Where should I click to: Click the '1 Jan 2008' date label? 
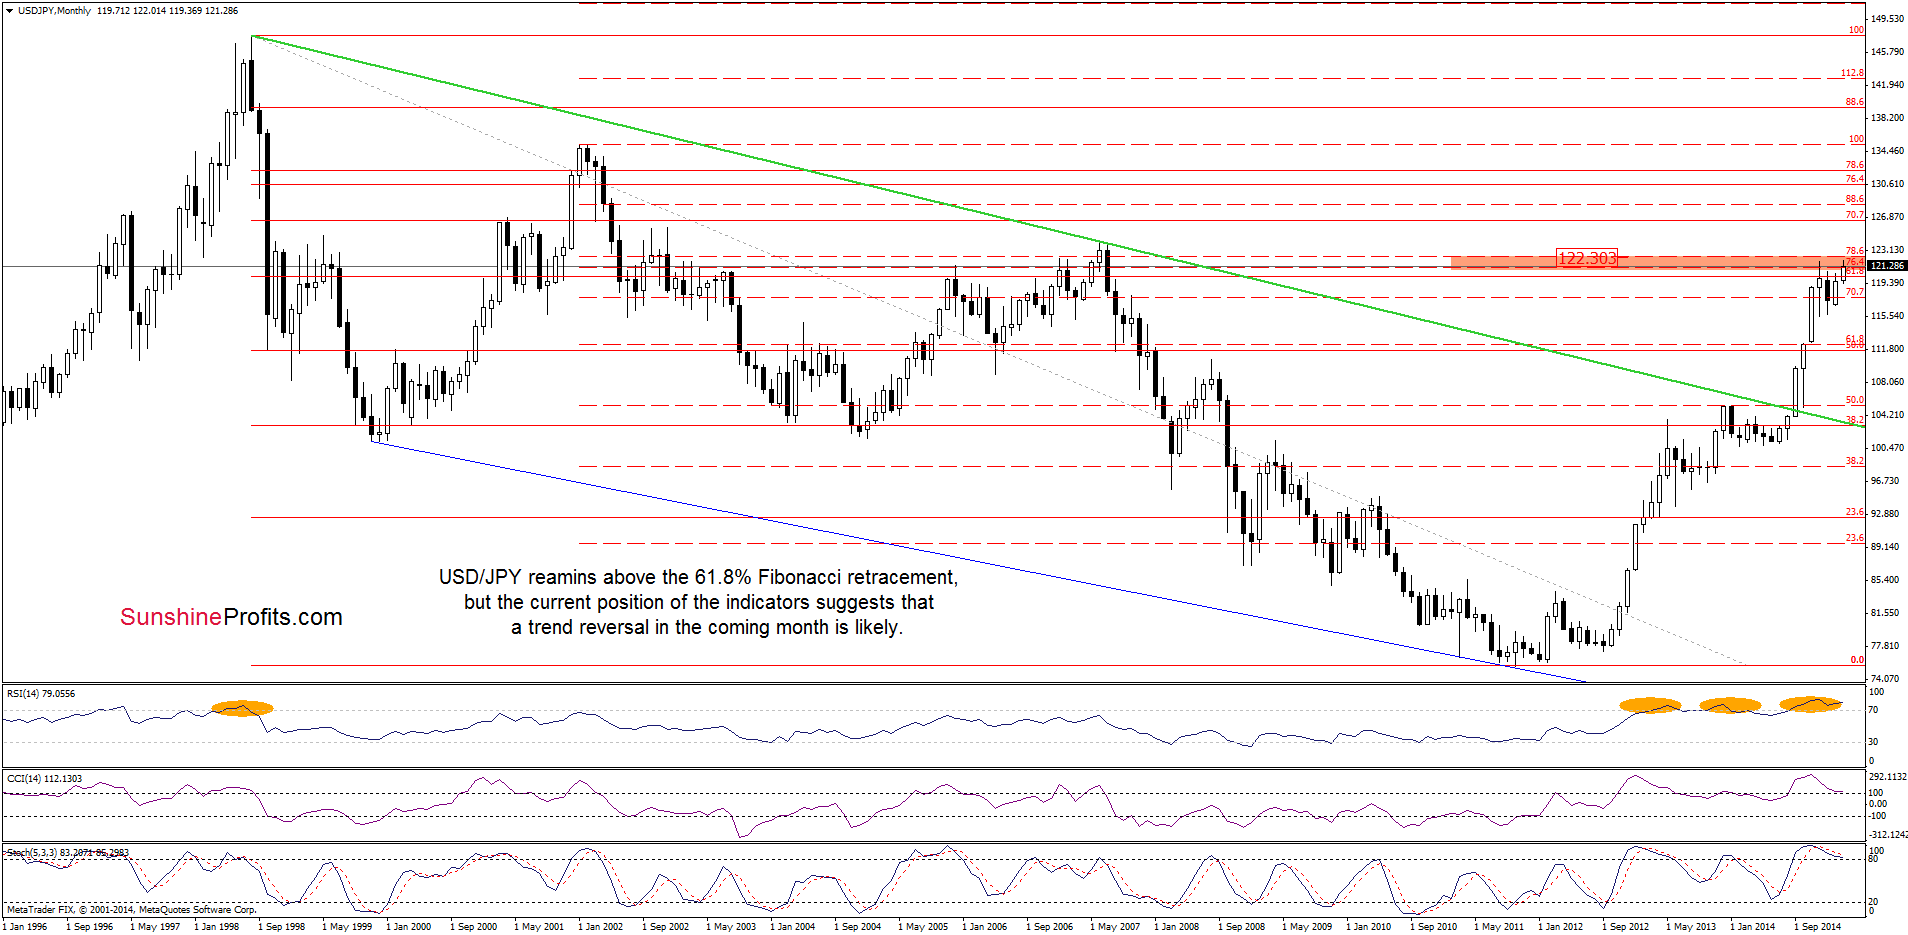[x=1178, y=927]
